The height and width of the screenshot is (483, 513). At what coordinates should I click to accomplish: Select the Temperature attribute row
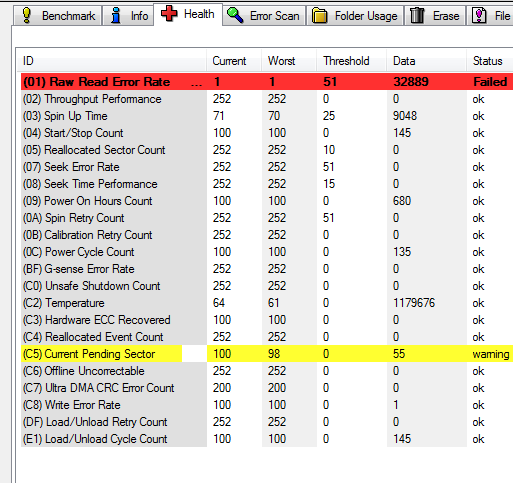point(267,303)
